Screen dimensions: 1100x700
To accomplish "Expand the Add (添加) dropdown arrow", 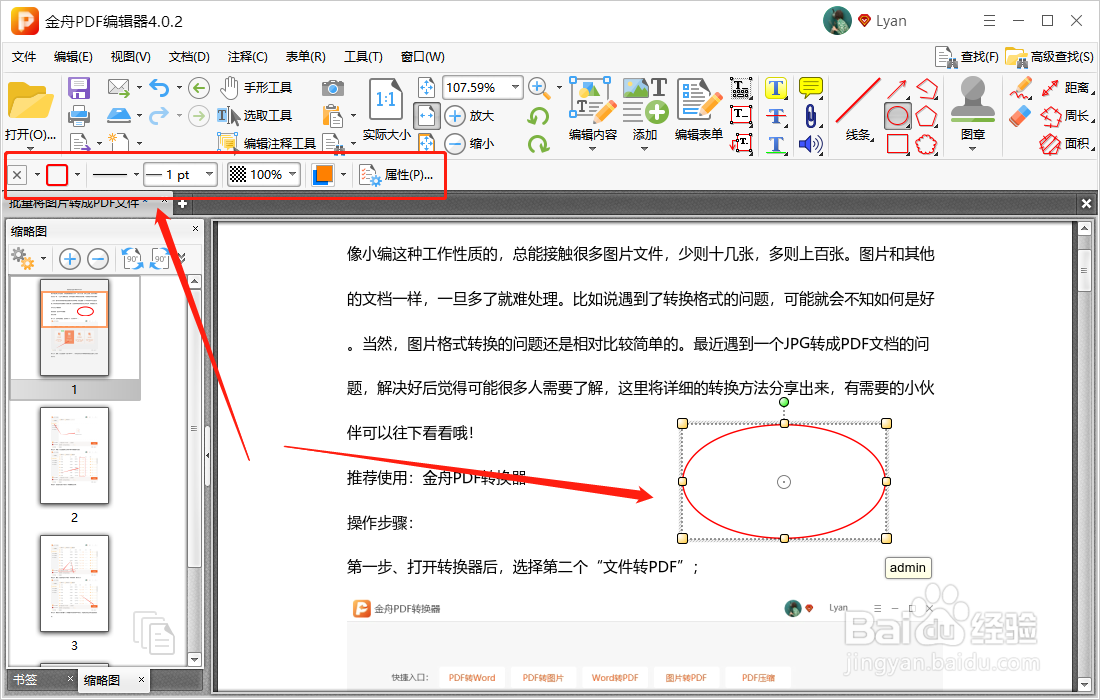I will [x=644, y=148].
